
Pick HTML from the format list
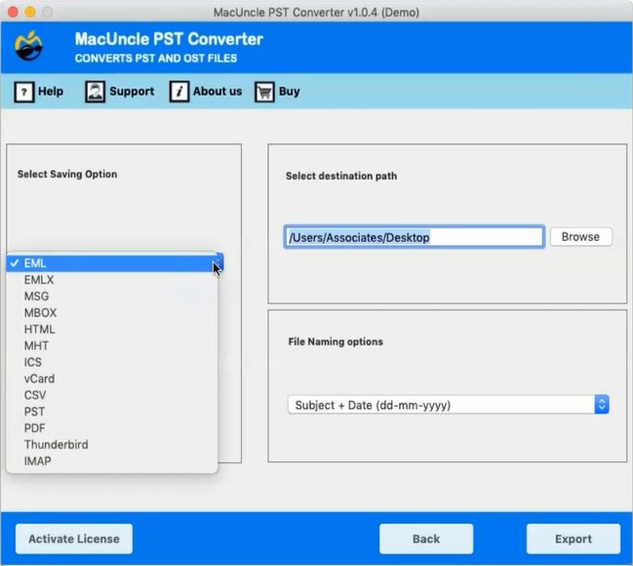point(112,329)
